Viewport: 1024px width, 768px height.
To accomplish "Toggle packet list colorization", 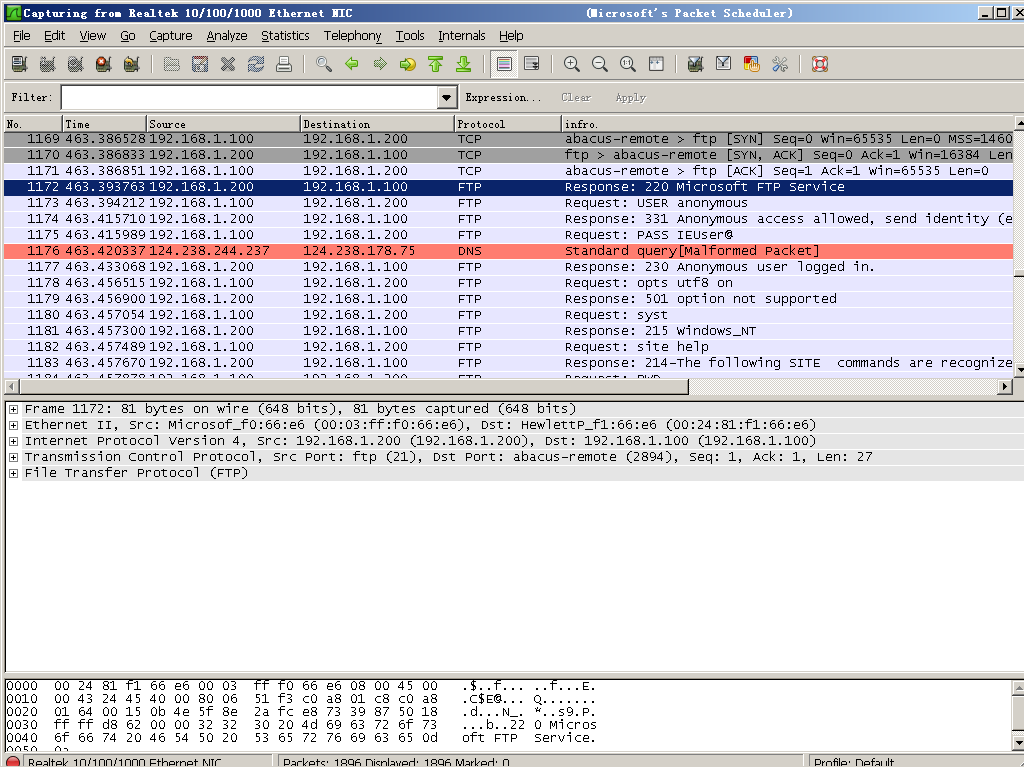I will point(504,64).
